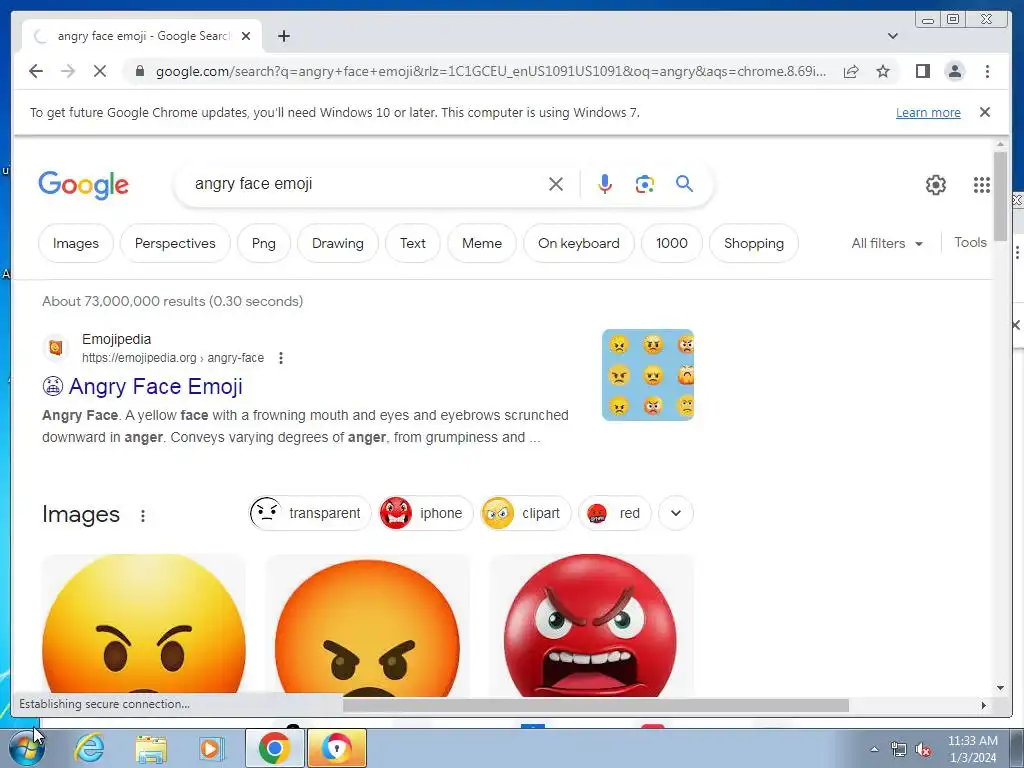Open Emojipedia result options dots
Screen dimensions: 1024x768
coord(281,358)
